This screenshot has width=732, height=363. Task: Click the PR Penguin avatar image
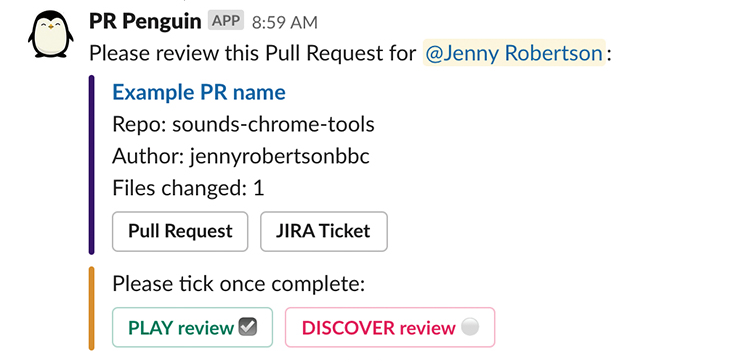(x=50, y=34)
